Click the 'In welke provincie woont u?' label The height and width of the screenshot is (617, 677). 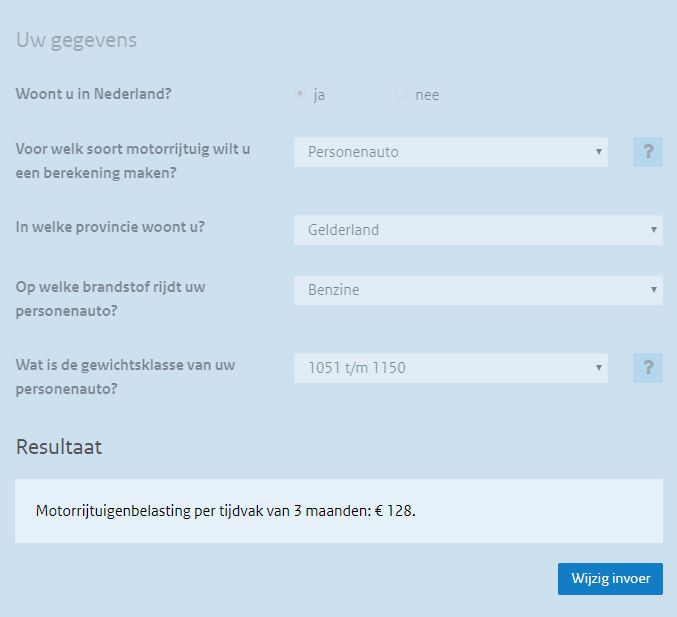[x=110, y=226]
